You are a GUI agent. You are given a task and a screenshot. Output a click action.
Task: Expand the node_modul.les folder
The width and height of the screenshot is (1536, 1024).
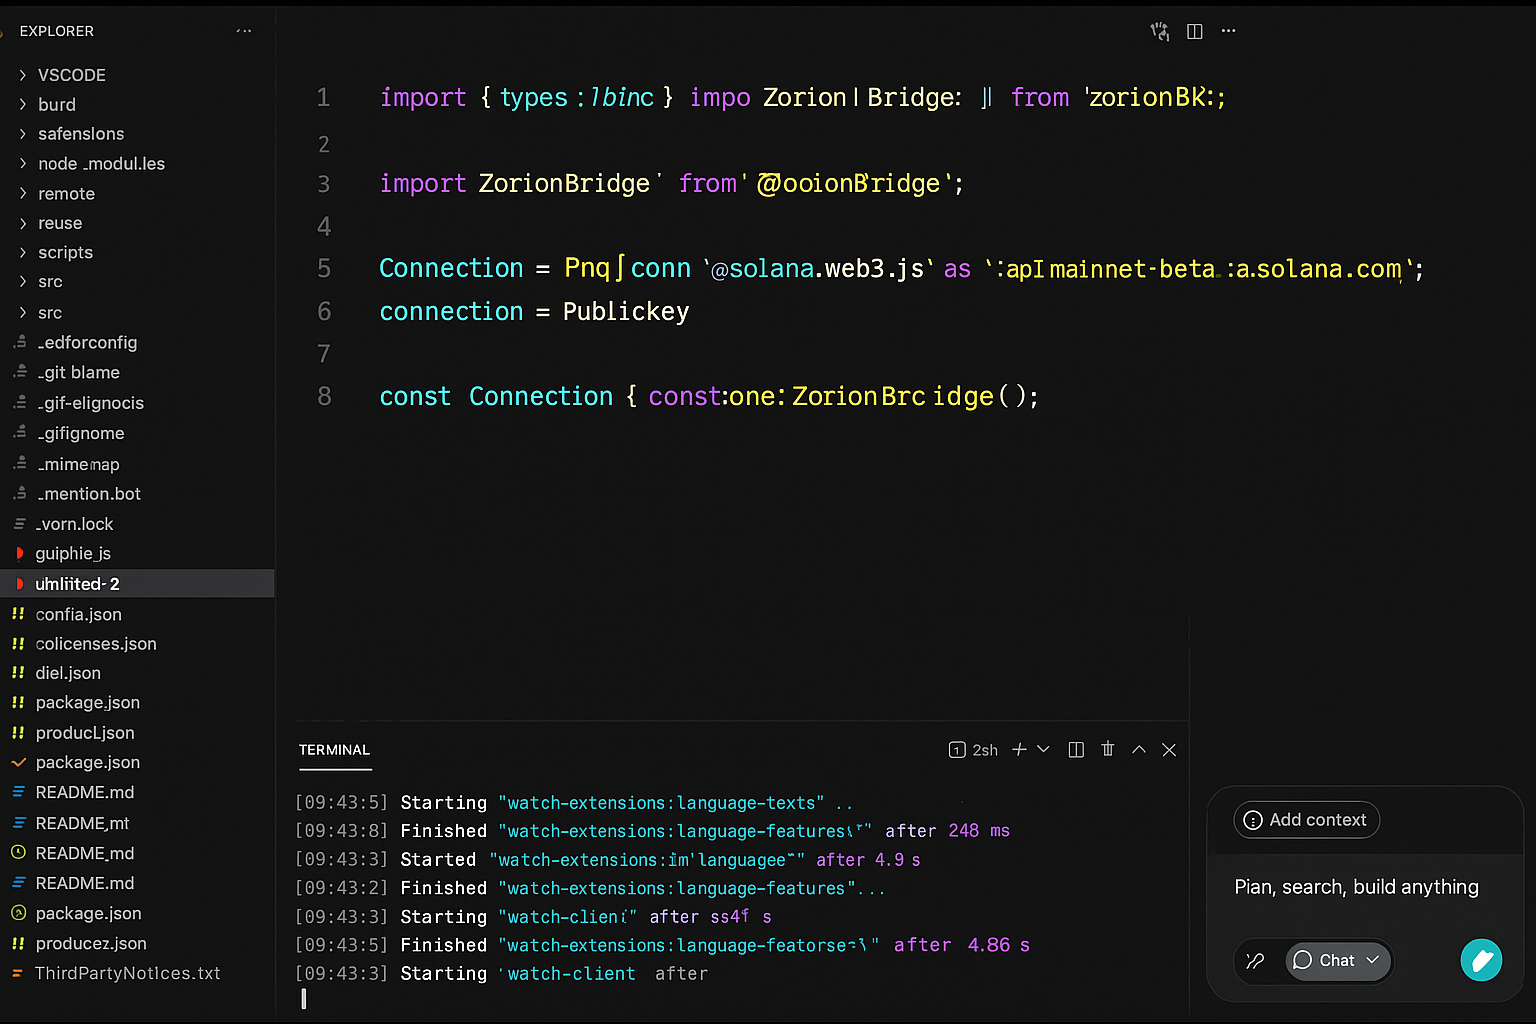(101, 163)
